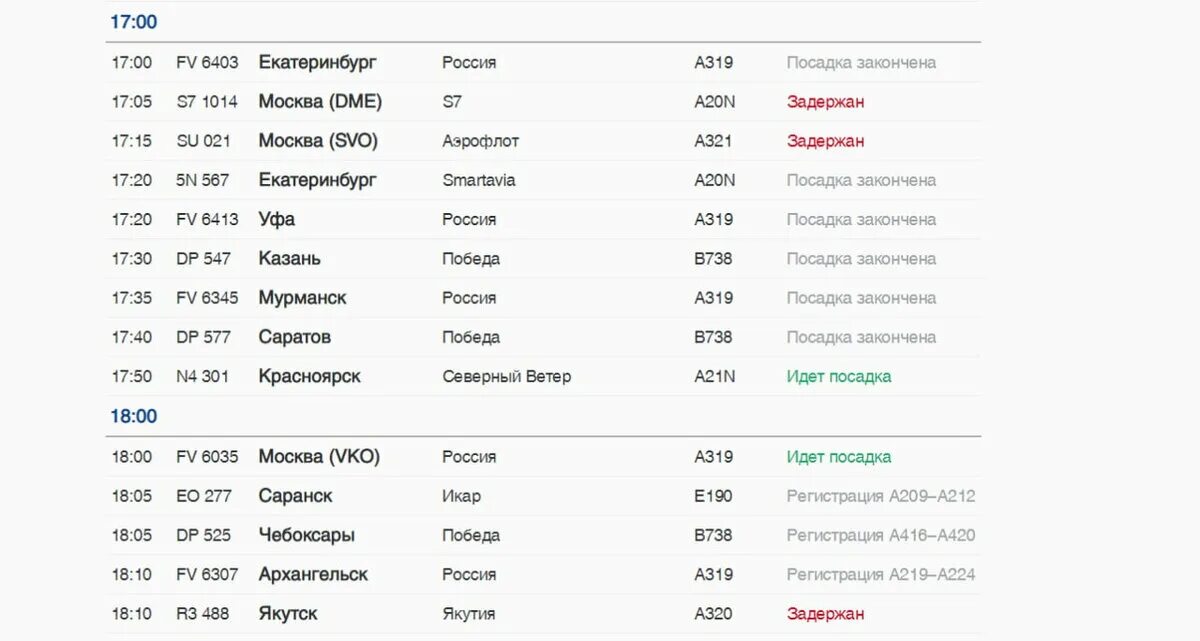1200x641 pixels.
Task: Open the Москва (SVO) flight row
Action: (543, 141)
